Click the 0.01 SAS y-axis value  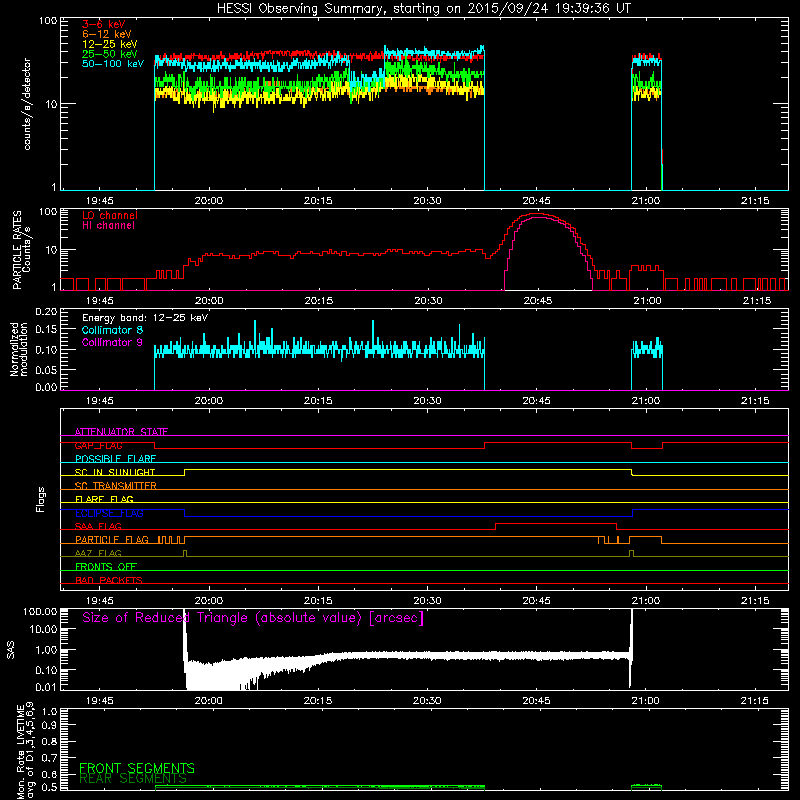click(46, 687)
